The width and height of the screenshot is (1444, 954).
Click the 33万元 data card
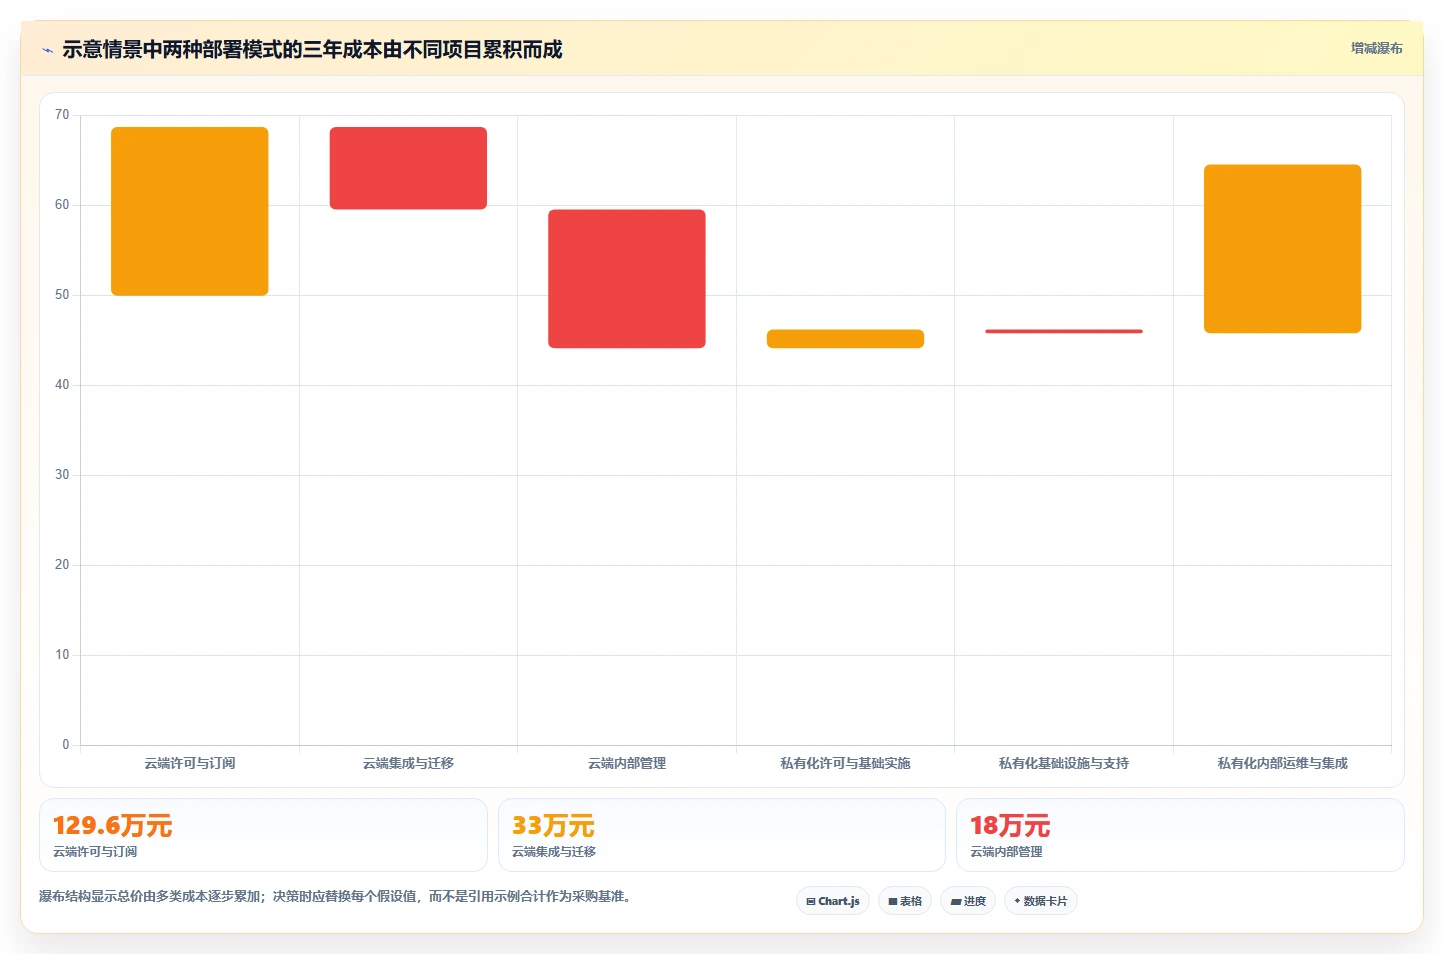pos(722,835)
